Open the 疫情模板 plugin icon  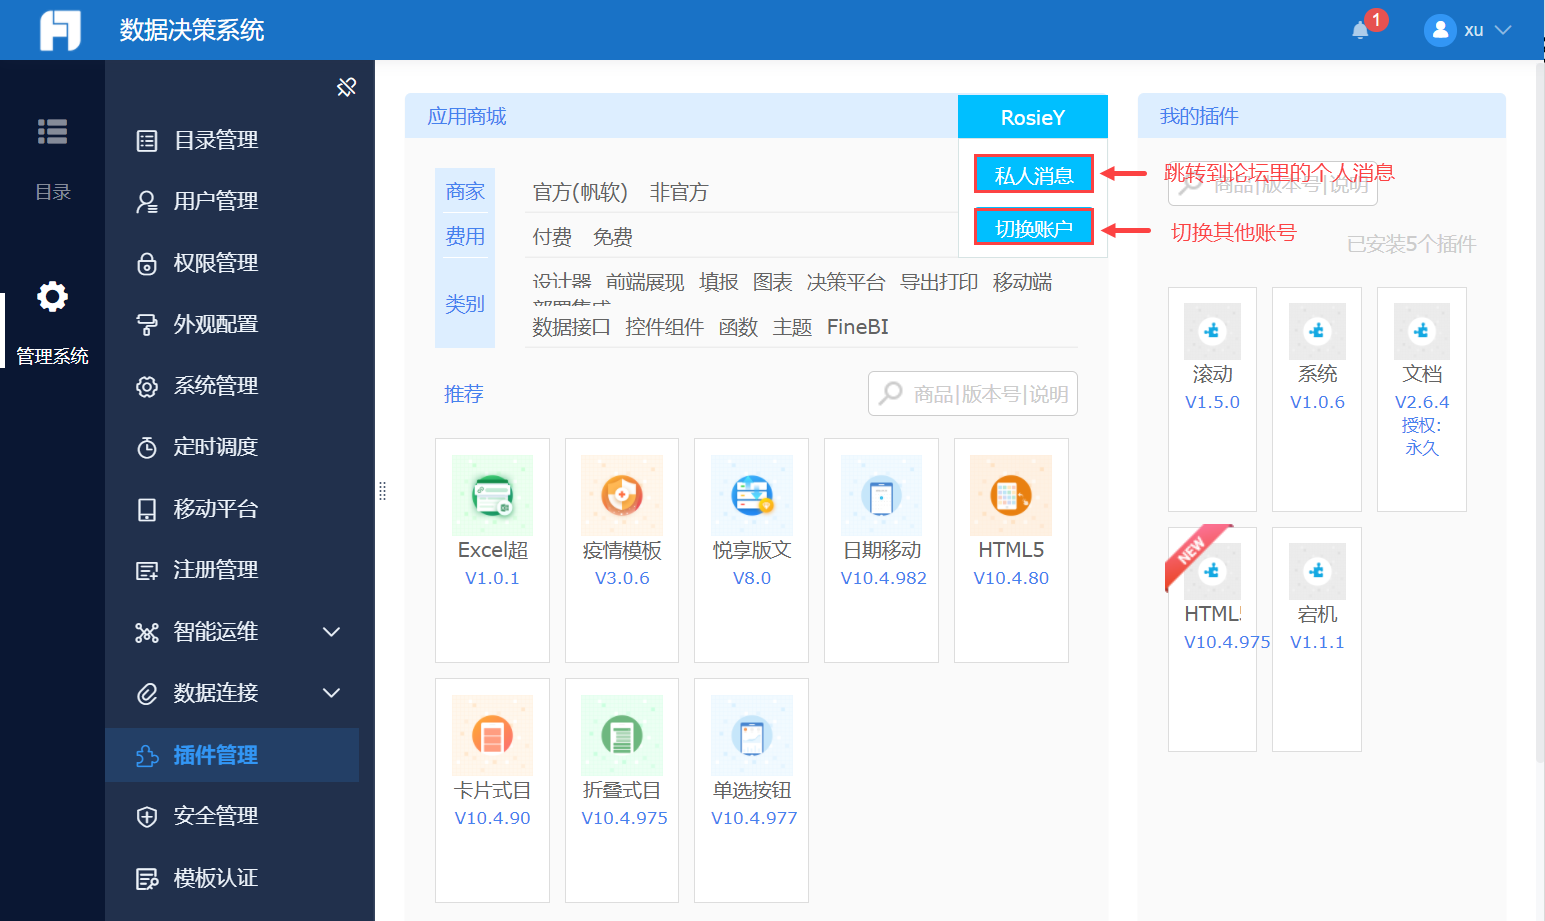[x=622, y=495]
